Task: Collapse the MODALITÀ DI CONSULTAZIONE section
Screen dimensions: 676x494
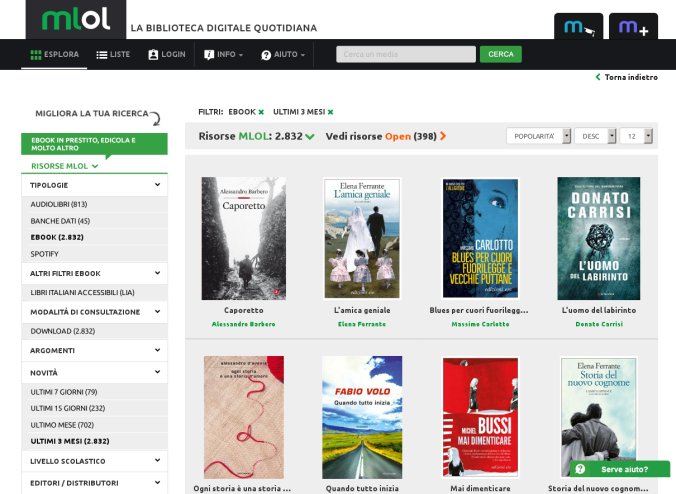Action: pos(94,312)
